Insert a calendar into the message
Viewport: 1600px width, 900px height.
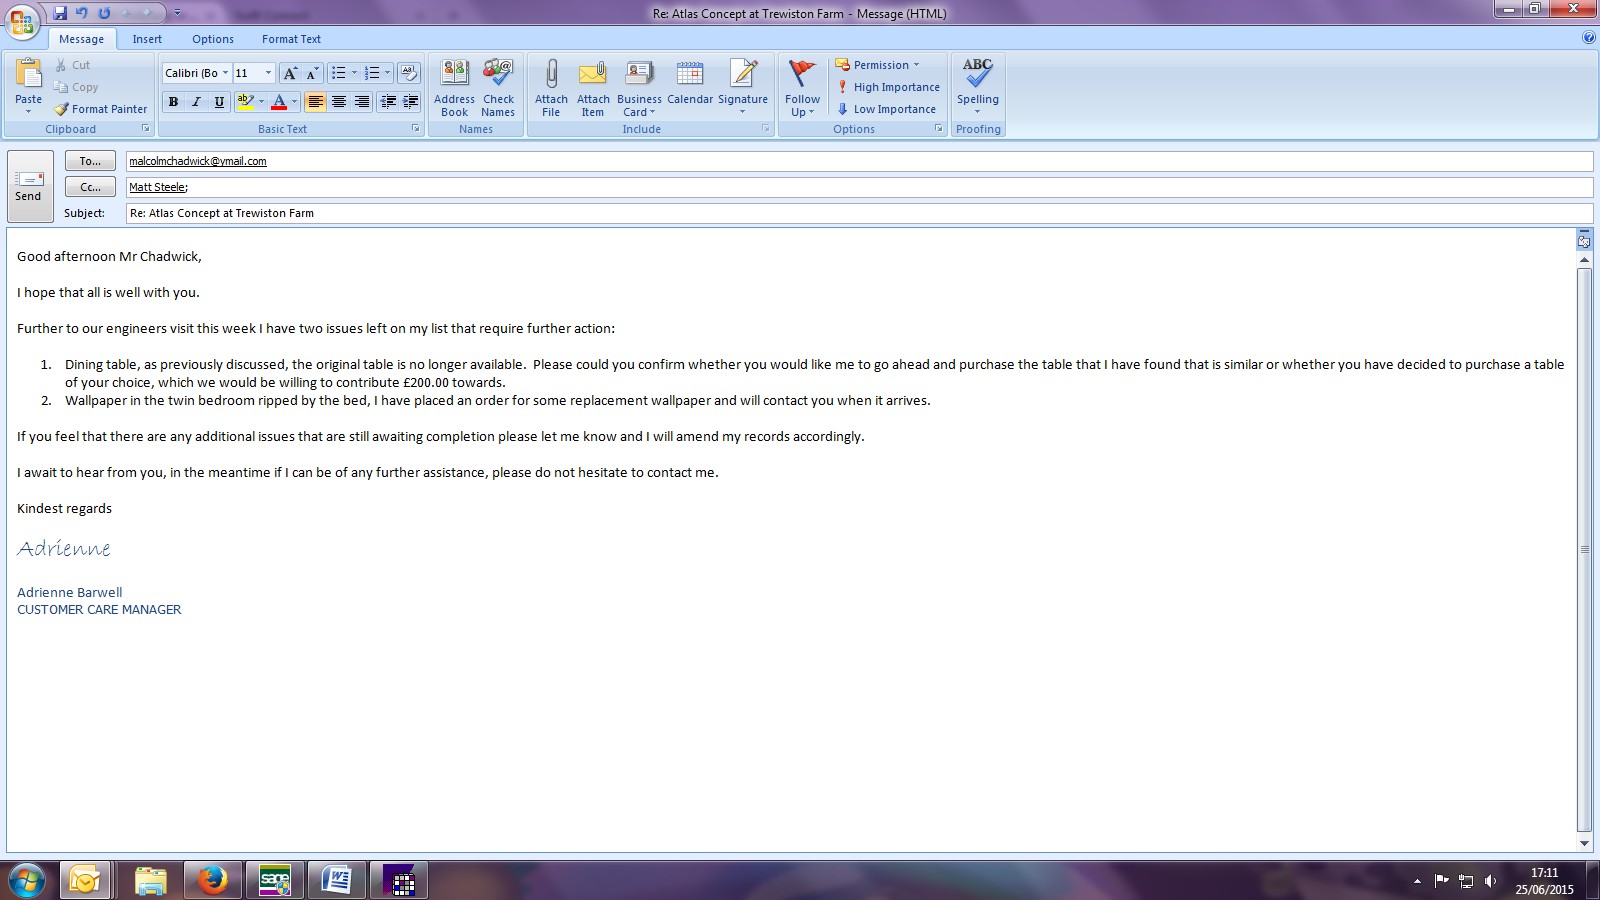(x=690, y=82)
